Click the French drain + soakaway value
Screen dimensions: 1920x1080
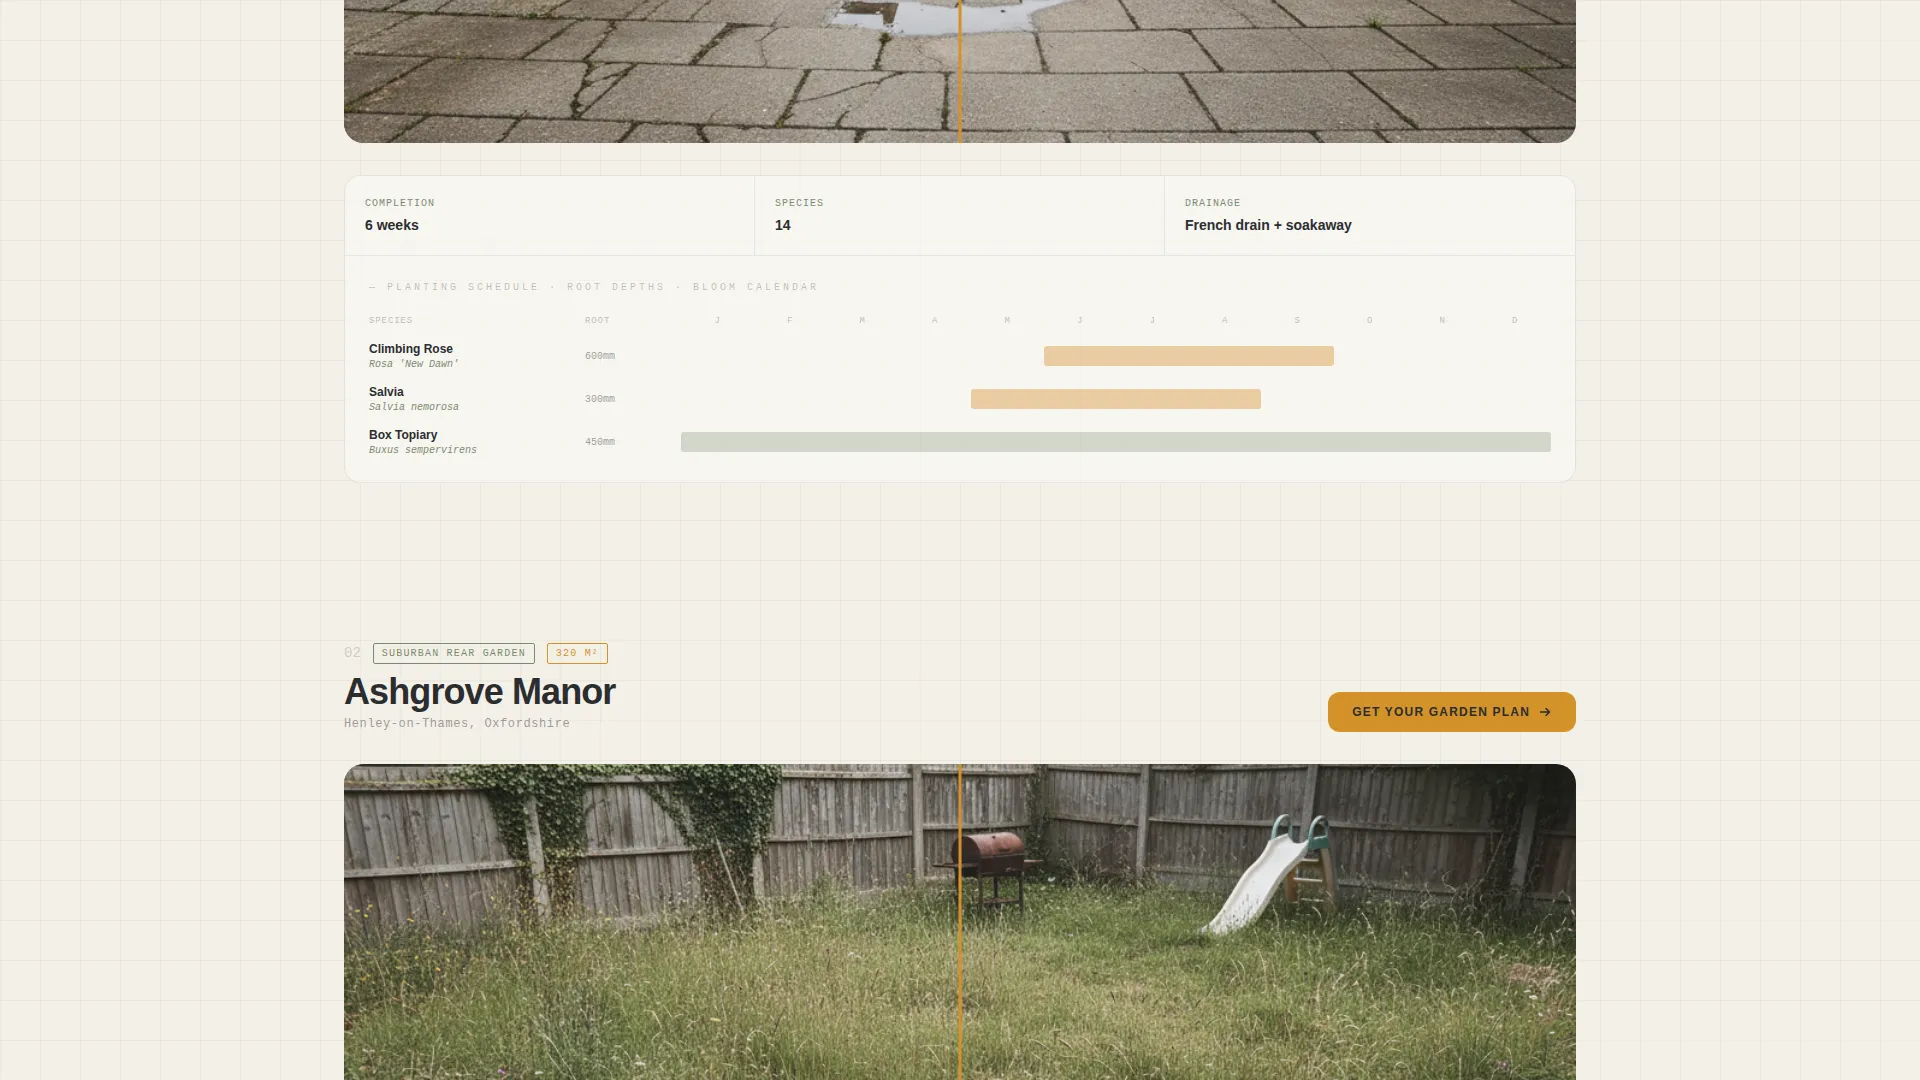(x=1268, y=225)
